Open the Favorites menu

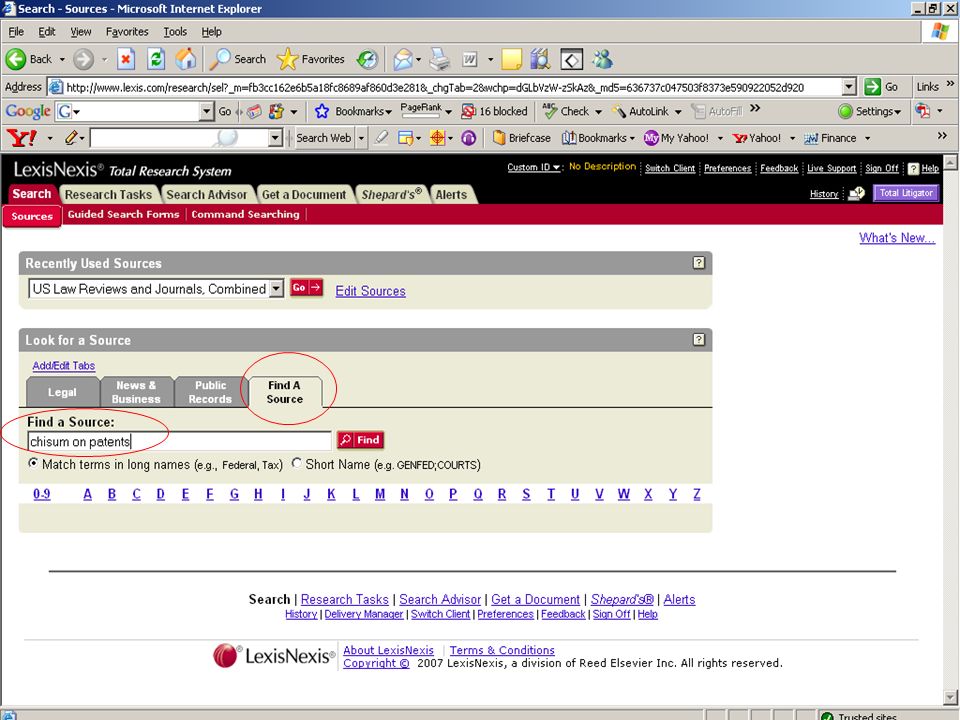[127, 32]
